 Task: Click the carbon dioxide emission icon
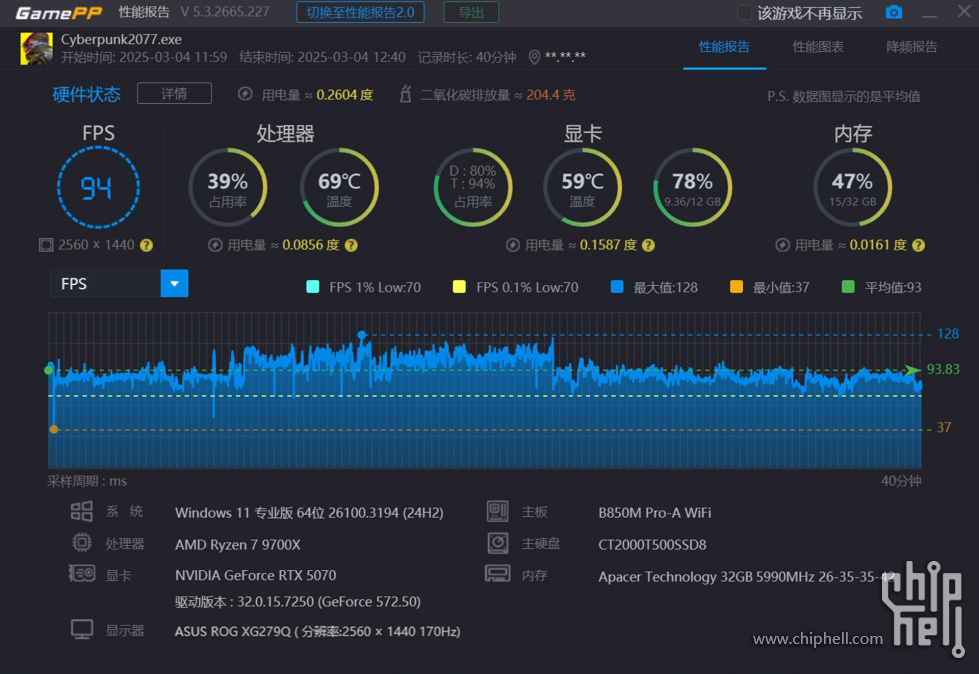(x=406, y=94)
